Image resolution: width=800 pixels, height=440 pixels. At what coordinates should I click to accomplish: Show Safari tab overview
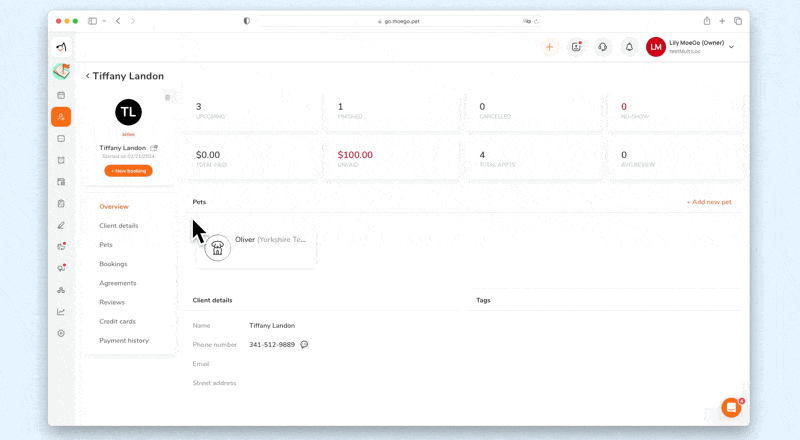(x=738, y=21)
